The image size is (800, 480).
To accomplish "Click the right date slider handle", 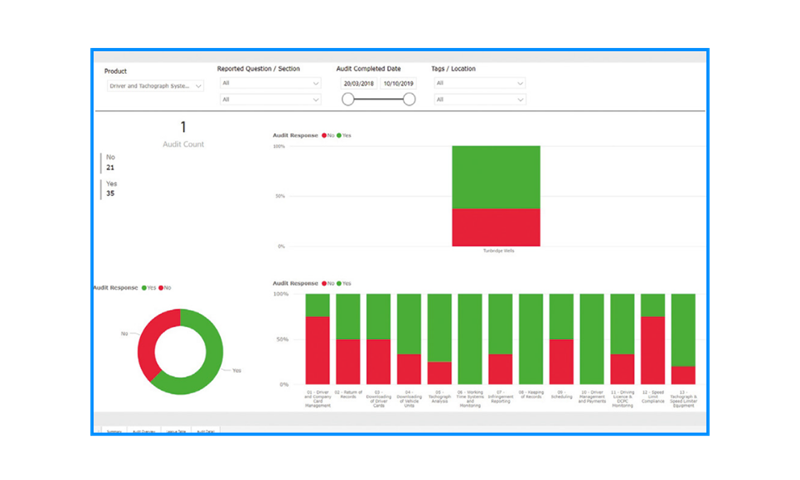I will 409,99.
